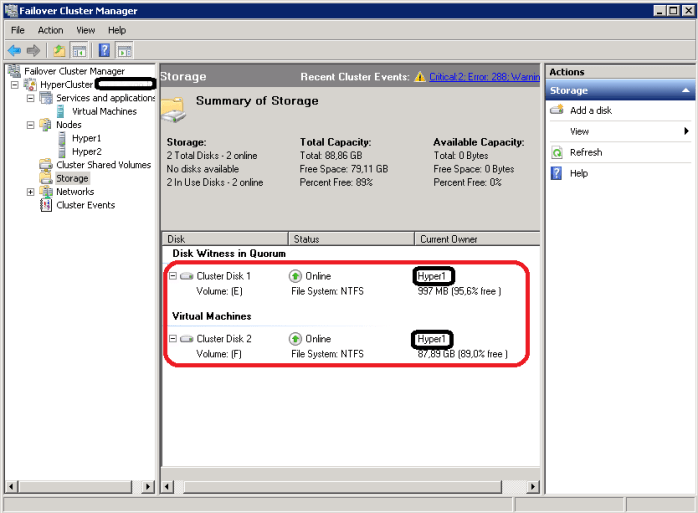
Task: Collapse the Cluster Disk 1 row
Action: coord(172,276)
